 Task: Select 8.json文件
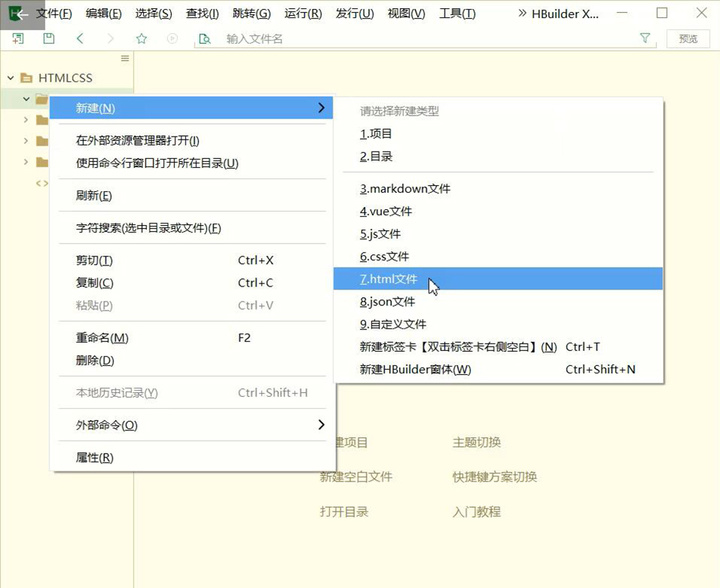tap(498, 302)
